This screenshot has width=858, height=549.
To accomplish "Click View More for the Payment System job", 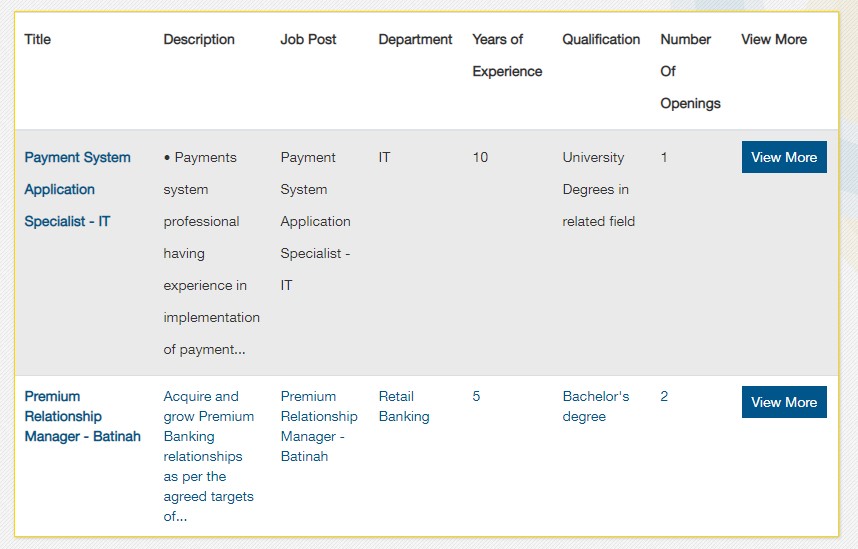I will point(784,157).
